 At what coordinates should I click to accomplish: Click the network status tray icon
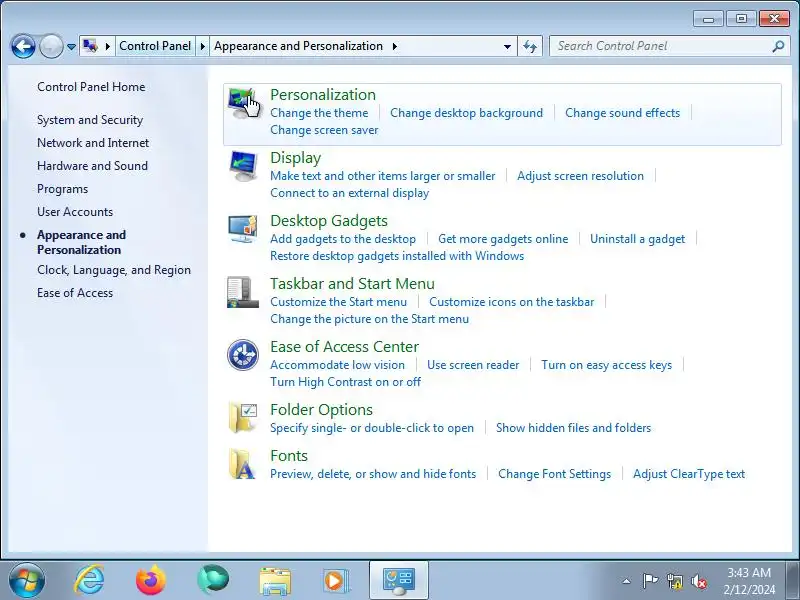pos(674,581)
